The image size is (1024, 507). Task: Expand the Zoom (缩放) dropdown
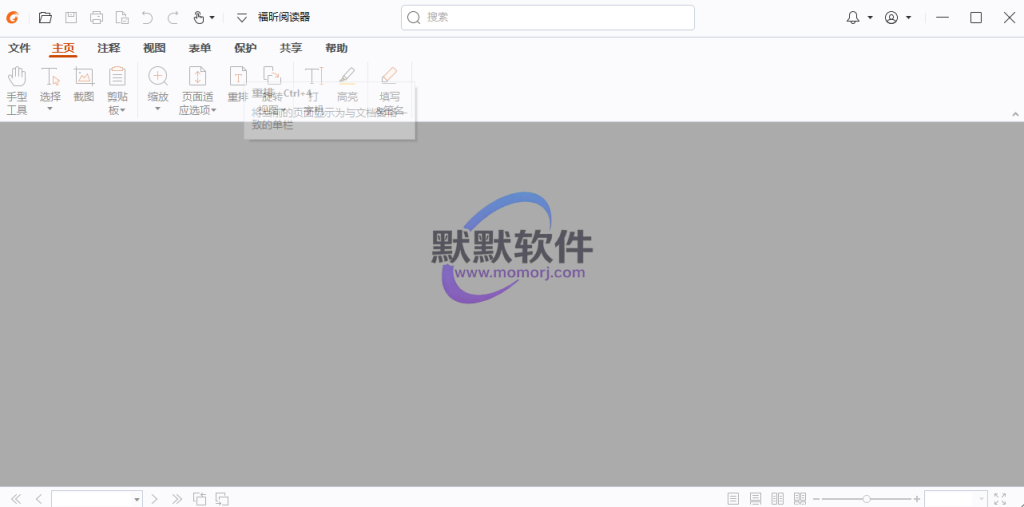pyautogui.click(x=158, y=108)
